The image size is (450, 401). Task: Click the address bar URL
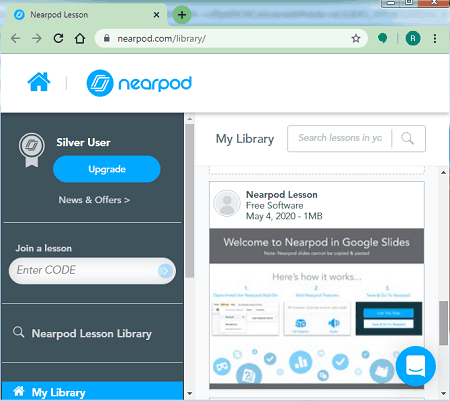pos(162,39)
